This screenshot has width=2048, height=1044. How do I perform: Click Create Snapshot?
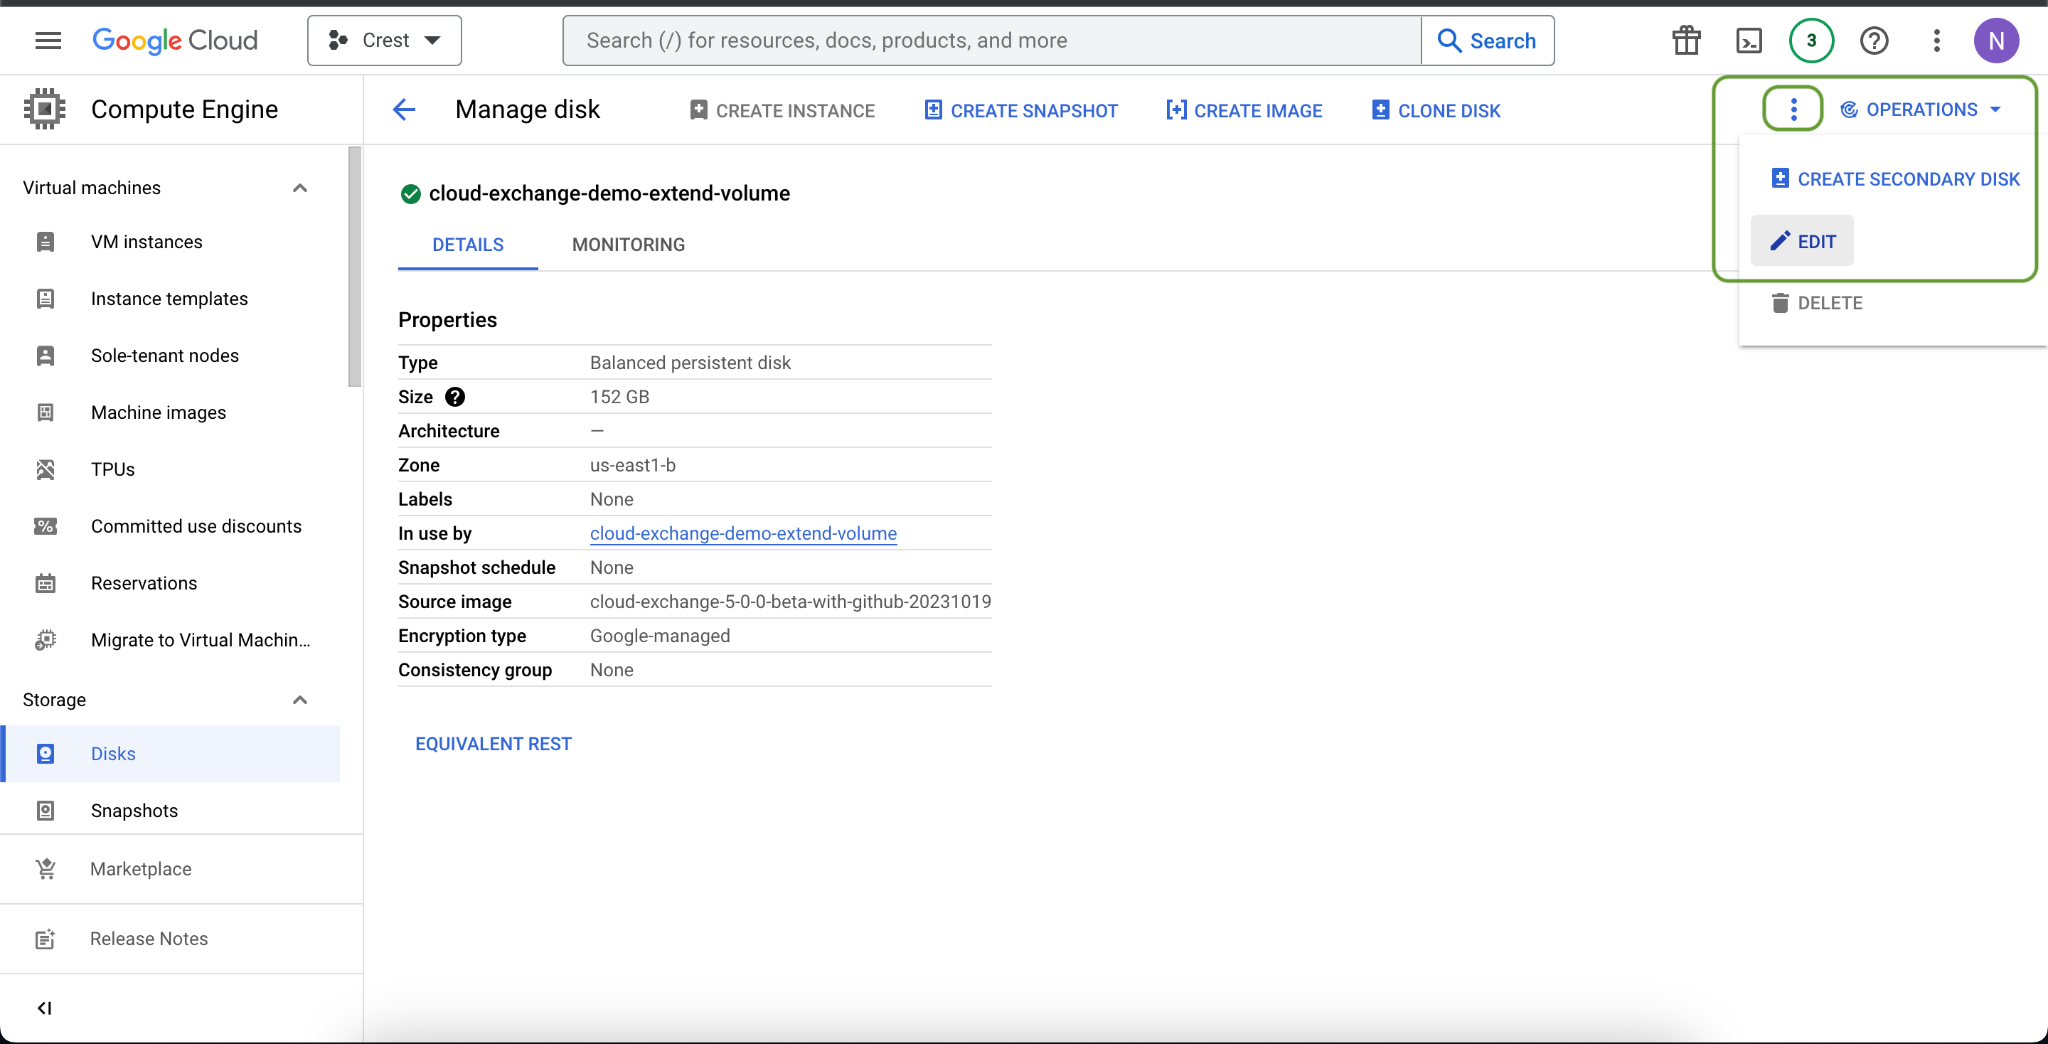click(x=1021, y=110)
